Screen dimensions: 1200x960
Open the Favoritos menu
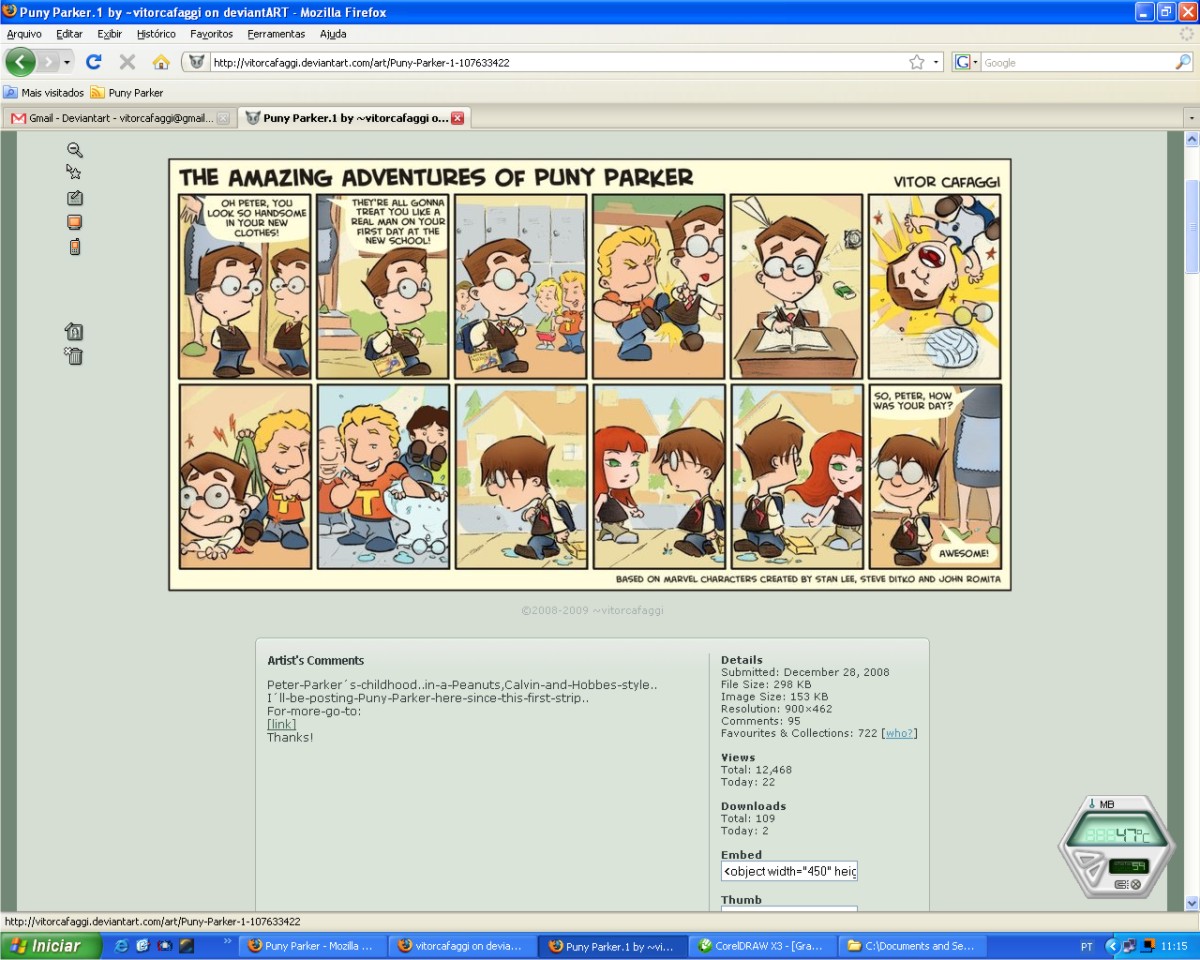pyautogui.click(x=211, y=34)
